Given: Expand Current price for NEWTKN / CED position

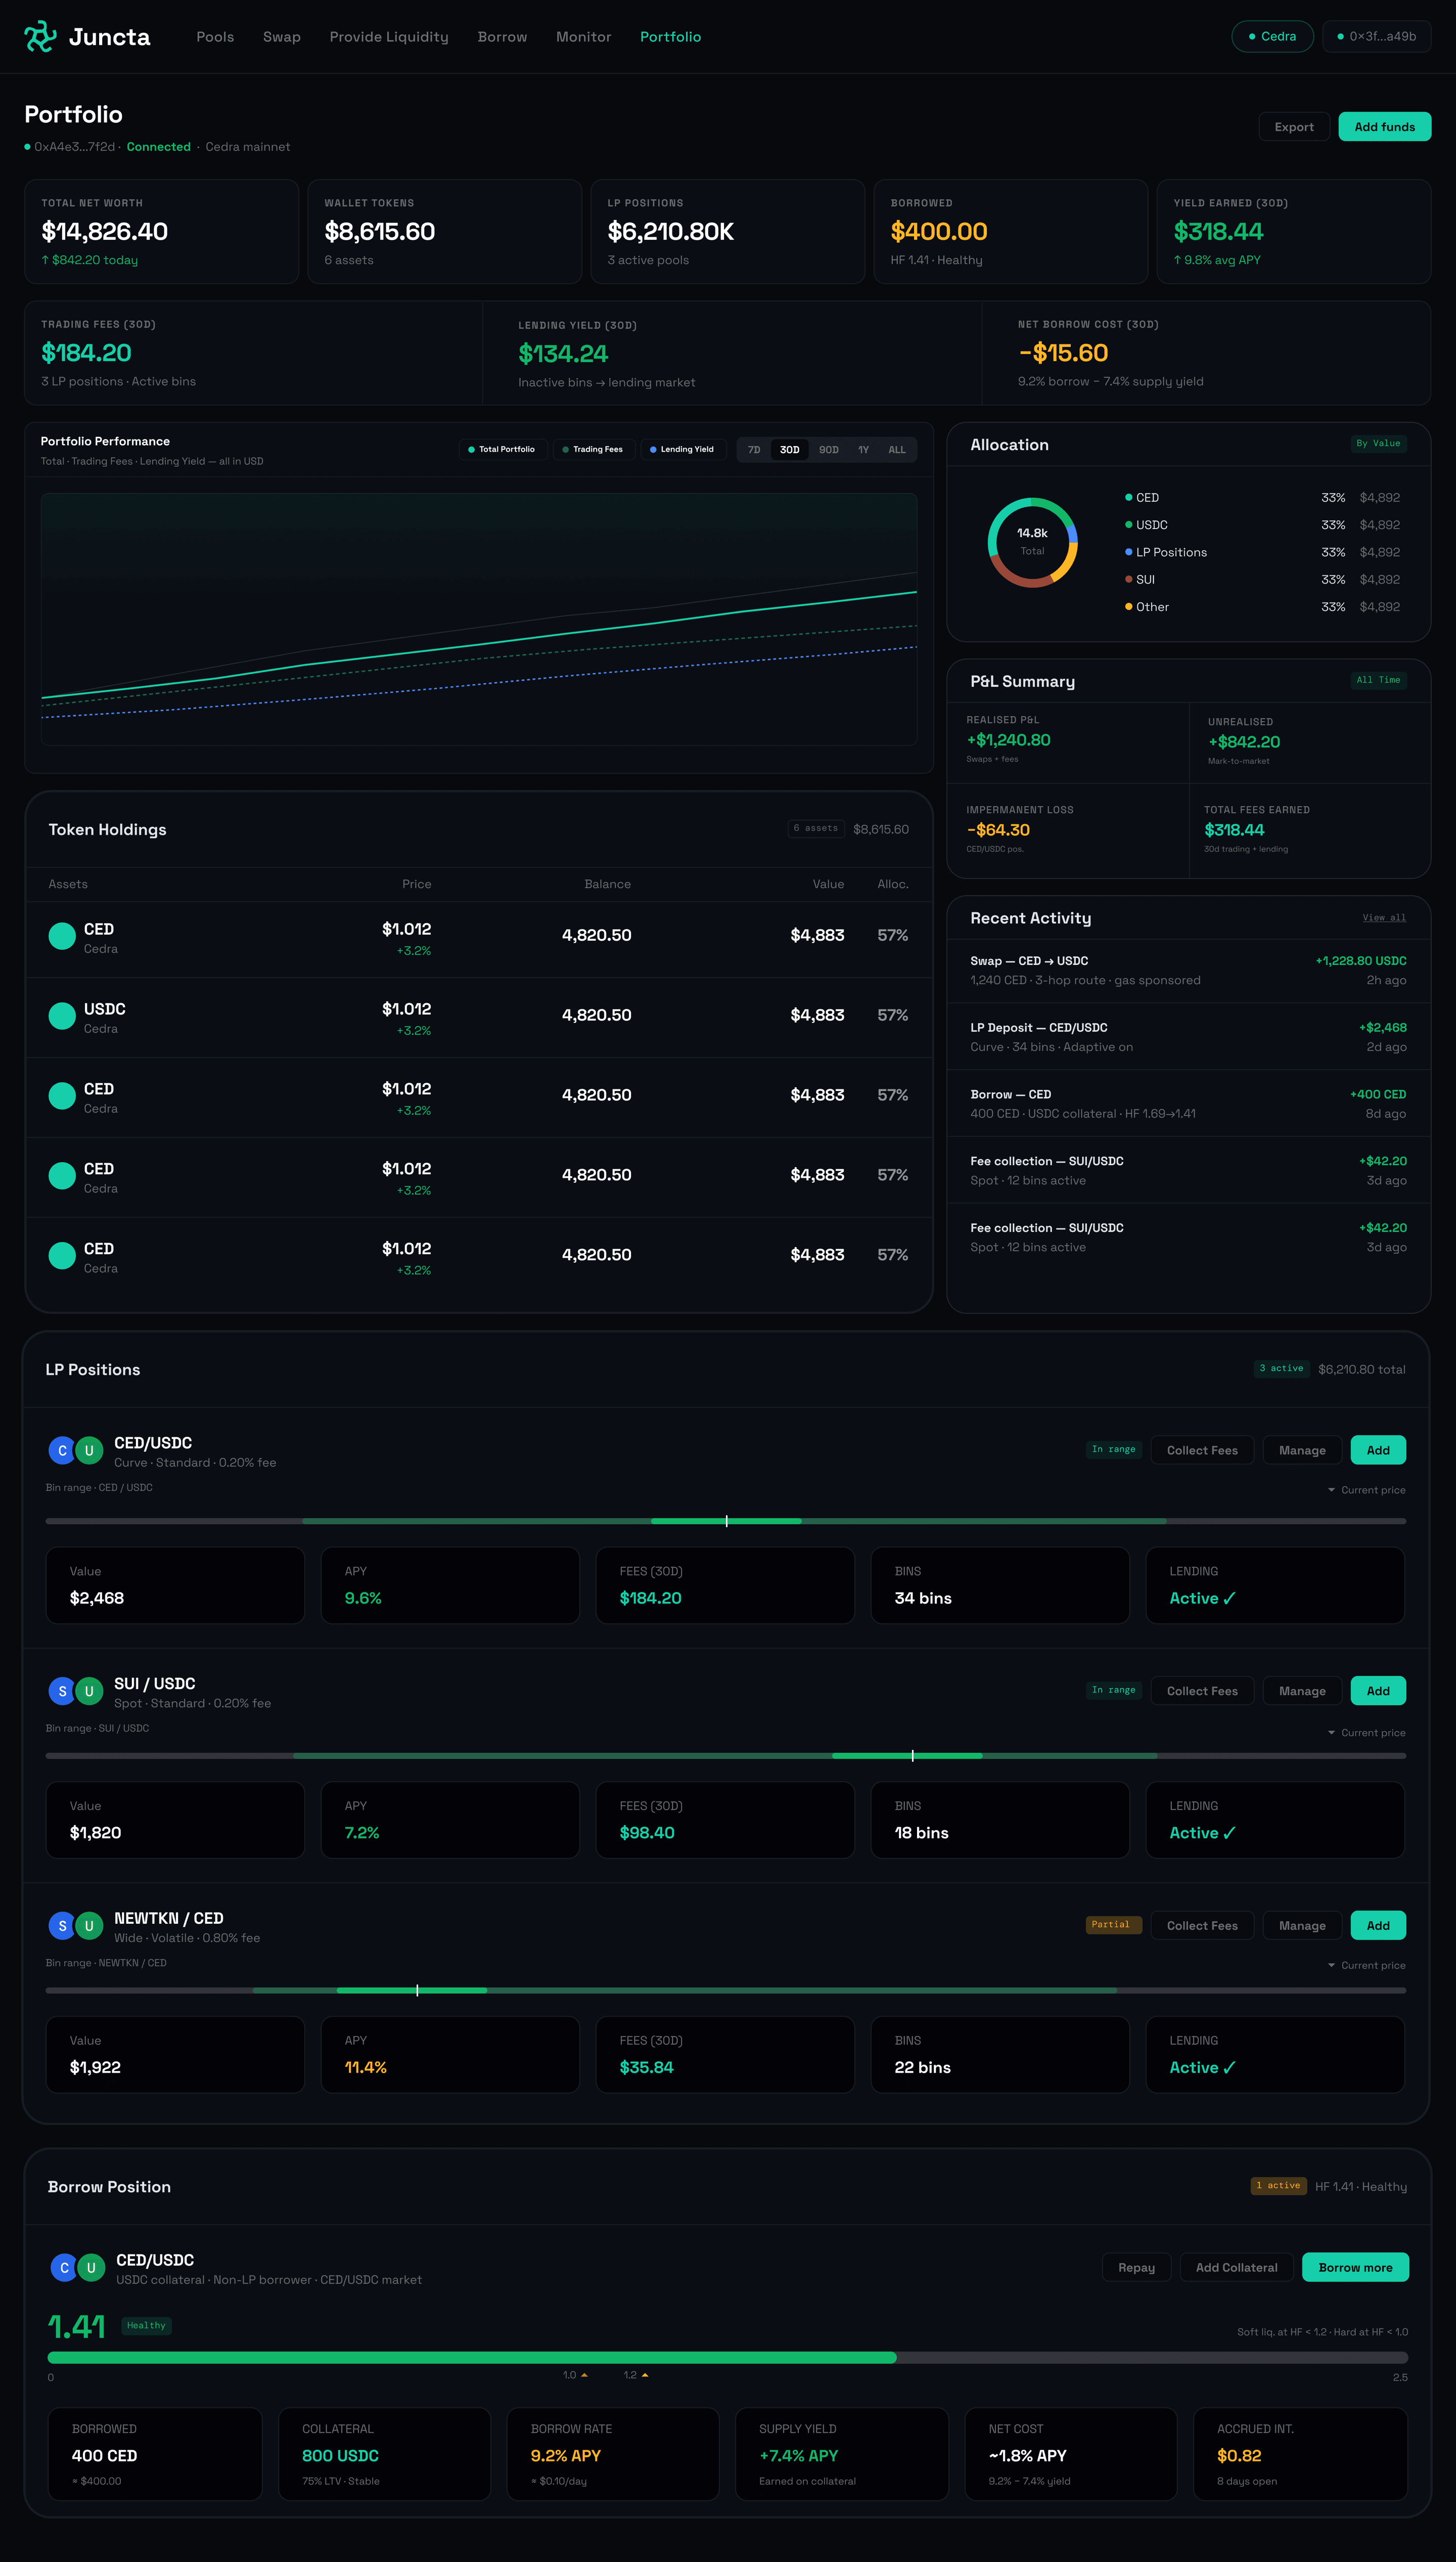Looking at the screenshot, I should 1366,1966.
